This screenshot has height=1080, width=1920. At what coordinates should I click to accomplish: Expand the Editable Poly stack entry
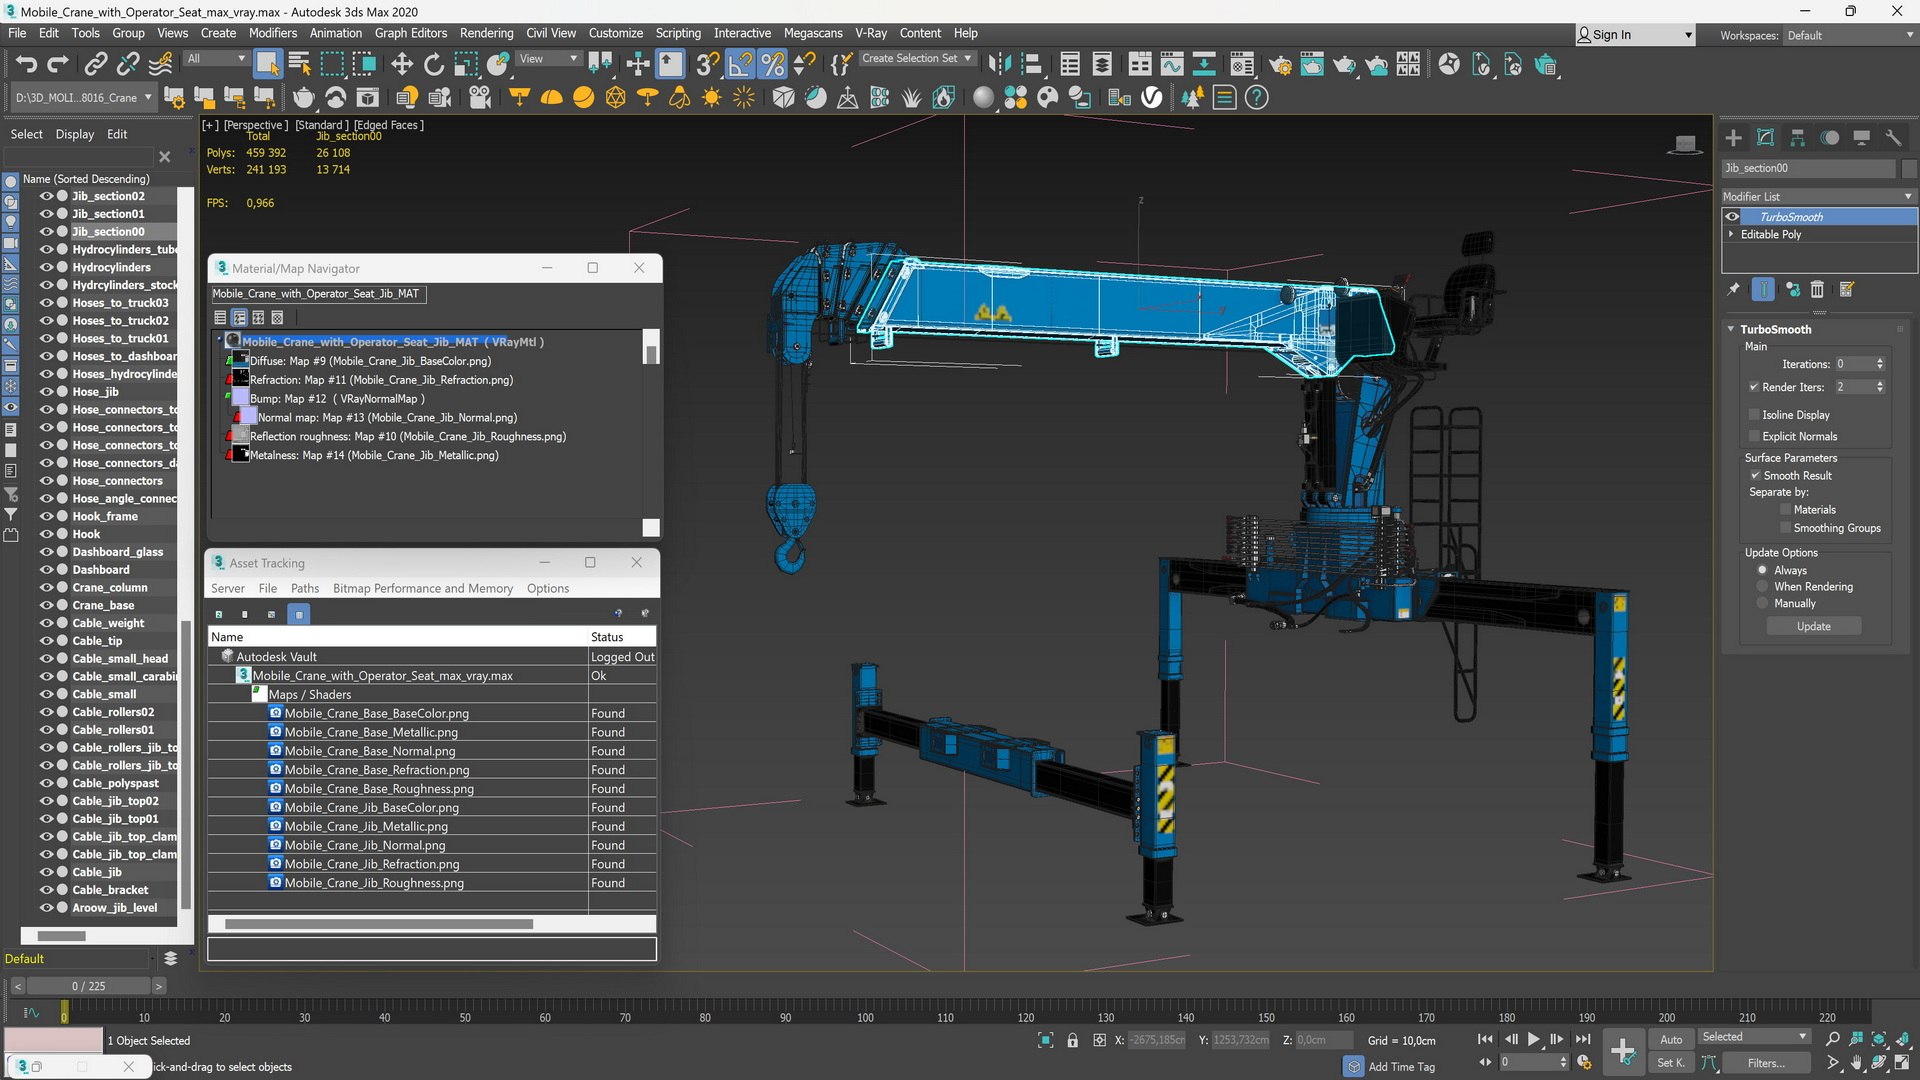(x=1731, y=234)
